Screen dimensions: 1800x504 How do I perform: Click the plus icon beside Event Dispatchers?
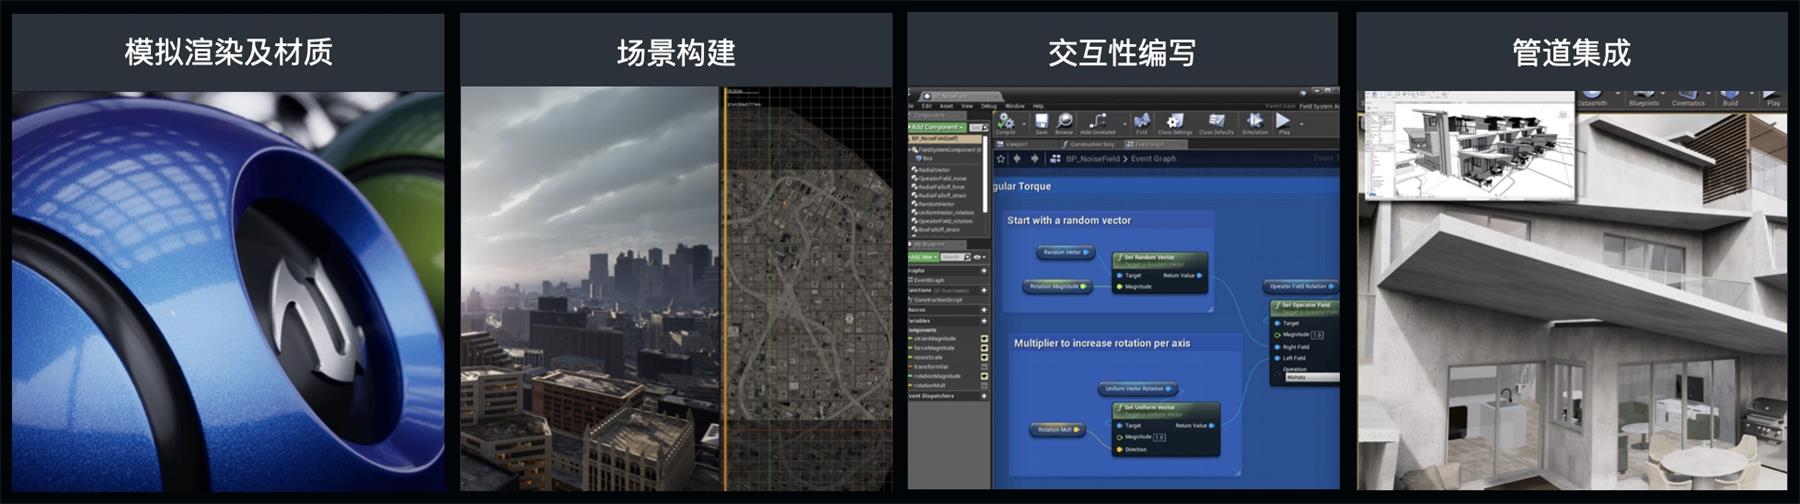984,396
